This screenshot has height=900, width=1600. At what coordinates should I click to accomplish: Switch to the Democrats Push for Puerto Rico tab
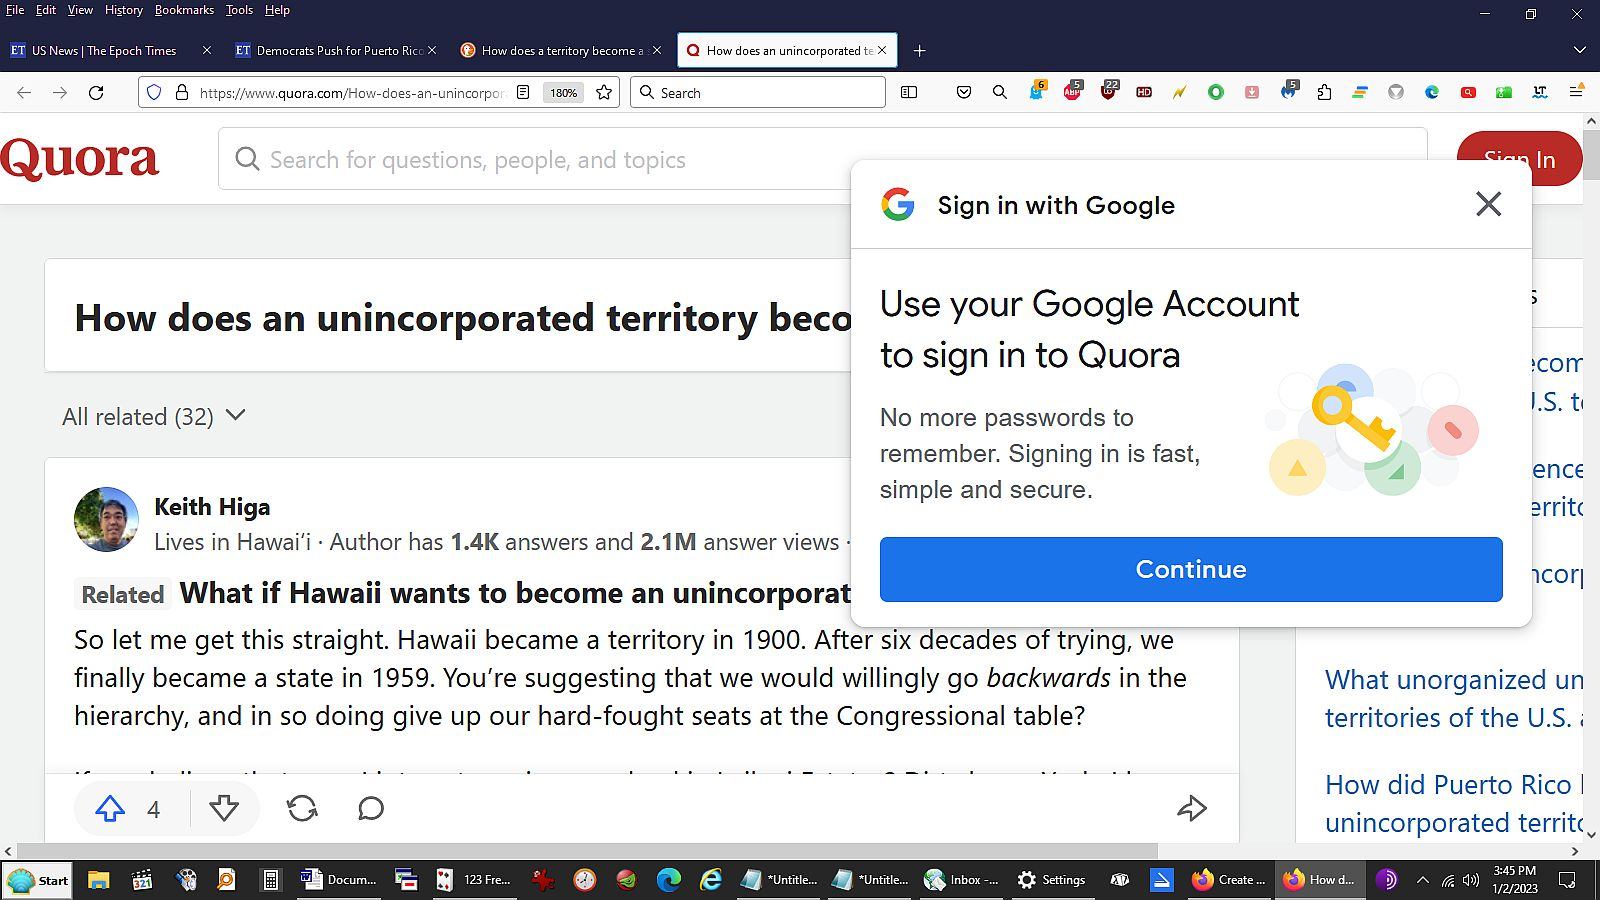click(335, 50)
